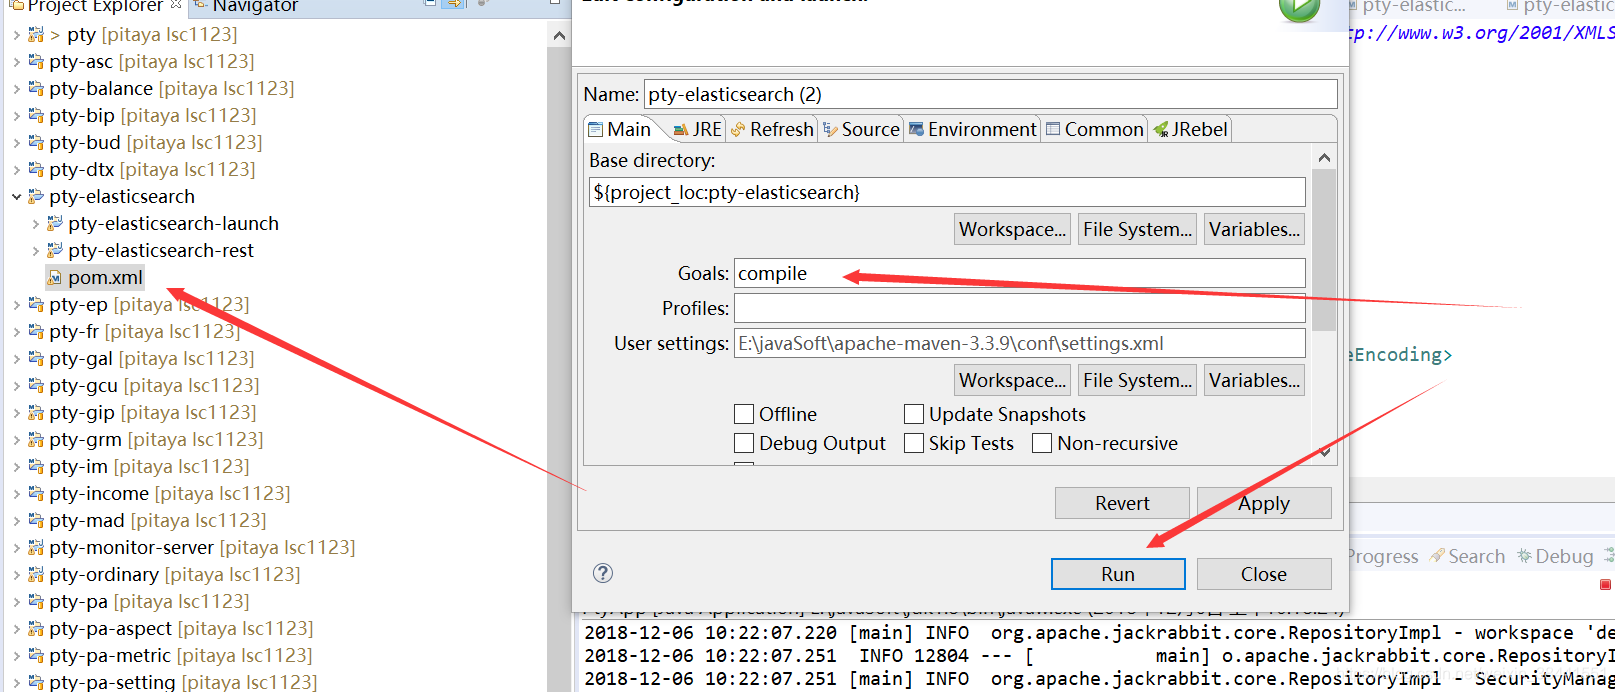Expand the pty-elasticsearch-rest module

coord(35,250)
